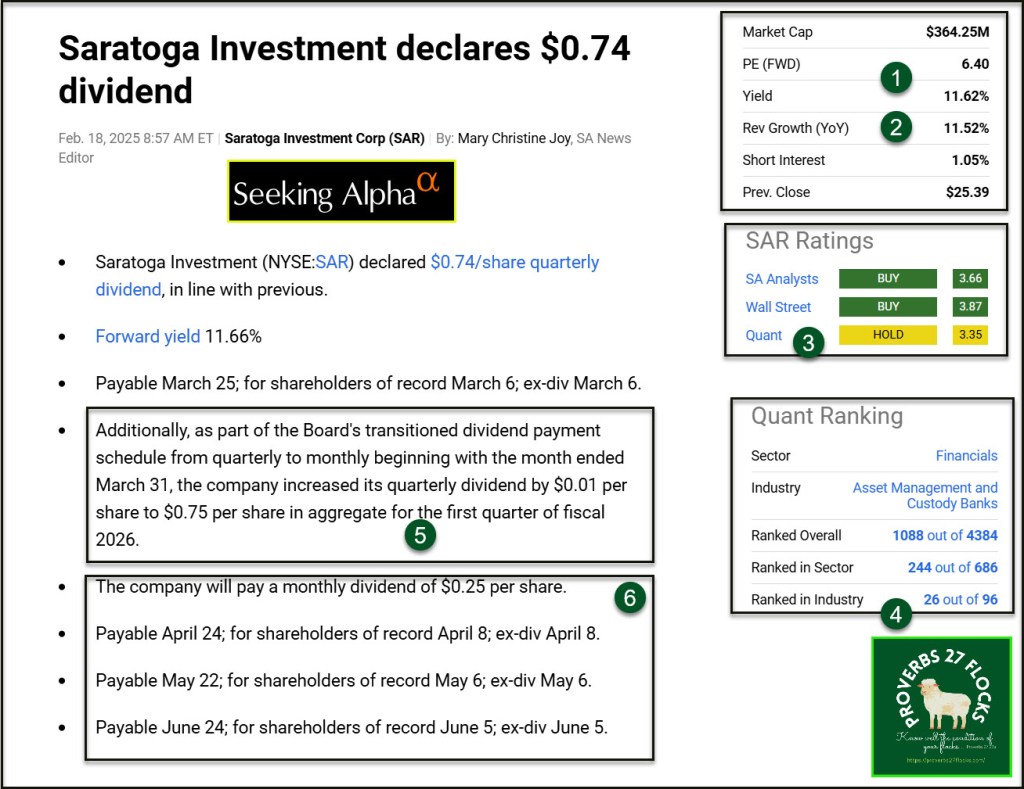Open the SA Analysts ratings link
1024x789 pixels.
point(781,279)
